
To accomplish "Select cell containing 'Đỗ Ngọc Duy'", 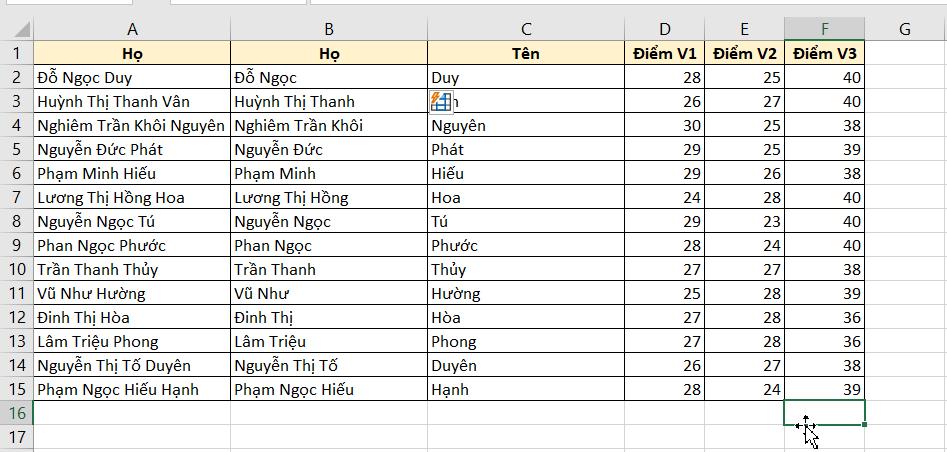I will coord(132,77).
